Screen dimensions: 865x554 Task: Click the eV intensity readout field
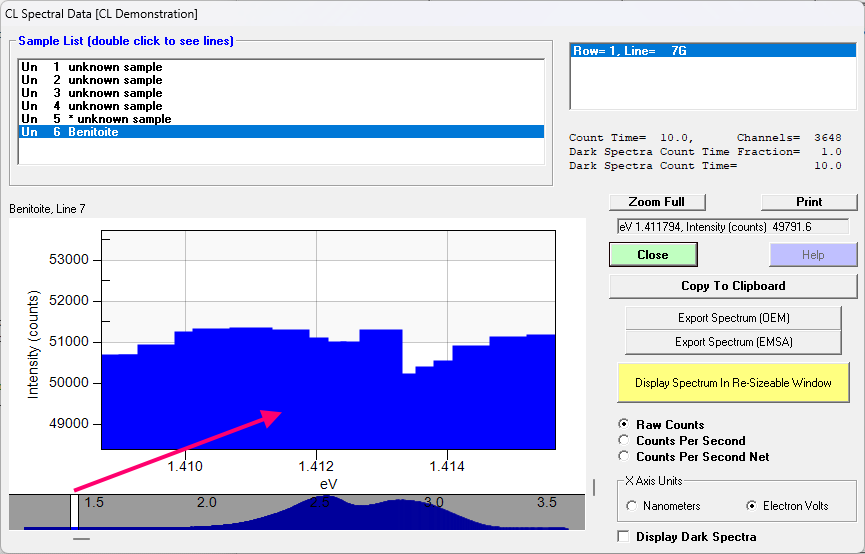[732, 227]
